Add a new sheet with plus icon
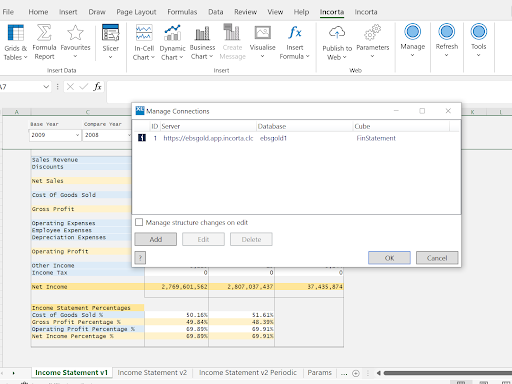Image resolution: width=512 pixels, height=384 pixels. click(x=356, y=373)
